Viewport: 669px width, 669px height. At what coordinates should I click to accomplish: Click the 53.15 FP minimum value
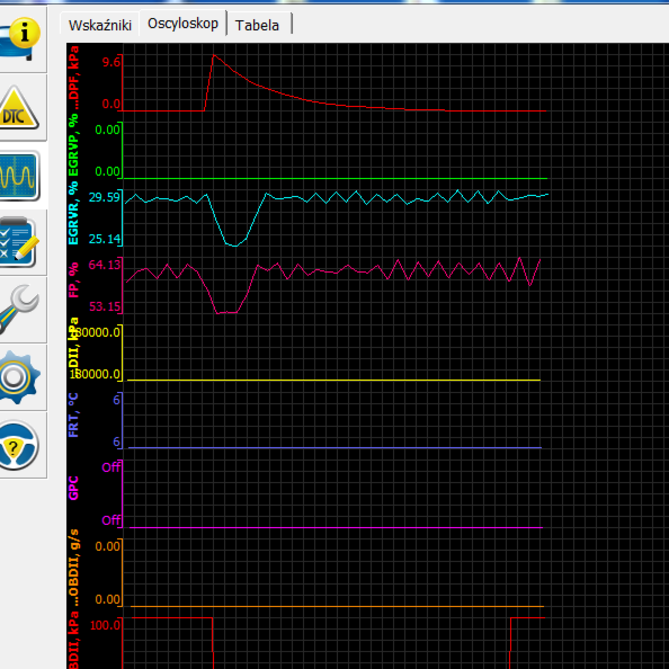click(105, 306)
